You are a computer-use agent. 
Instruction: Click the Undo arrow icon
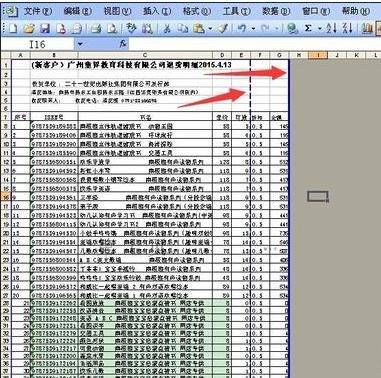coord(242,29)
